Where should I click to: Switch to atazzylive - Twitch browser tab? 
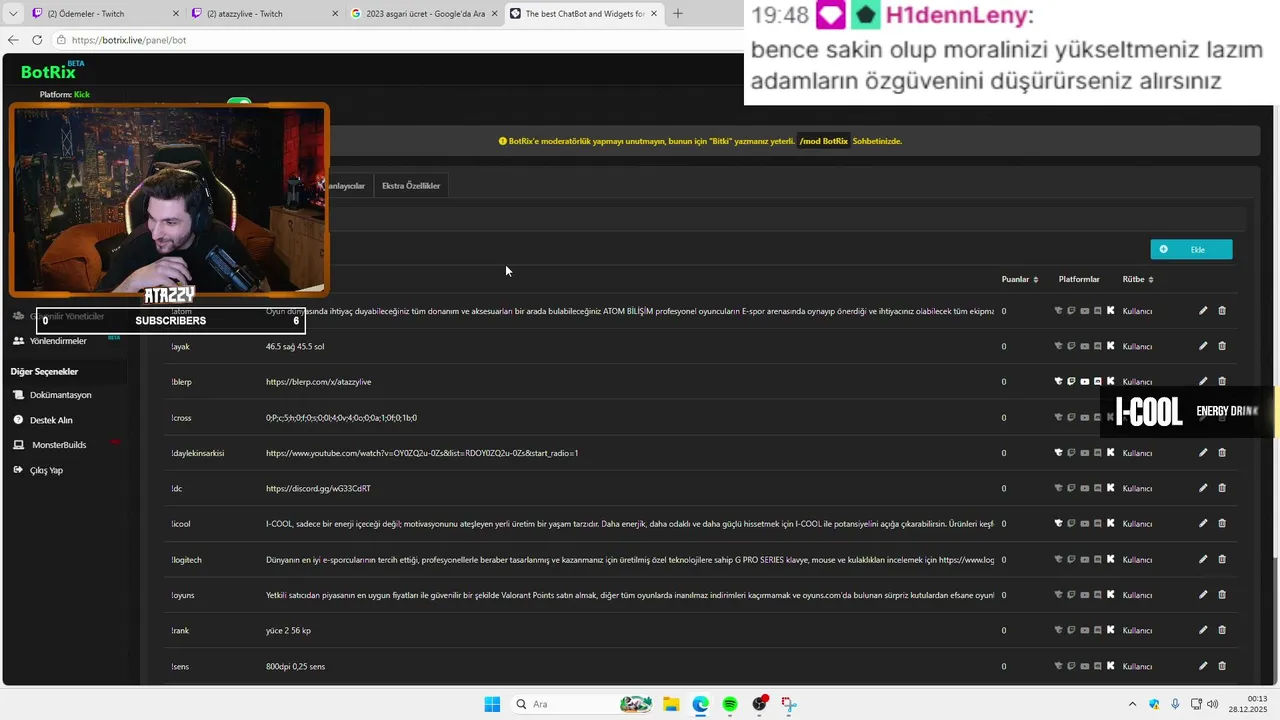point(264,13)
